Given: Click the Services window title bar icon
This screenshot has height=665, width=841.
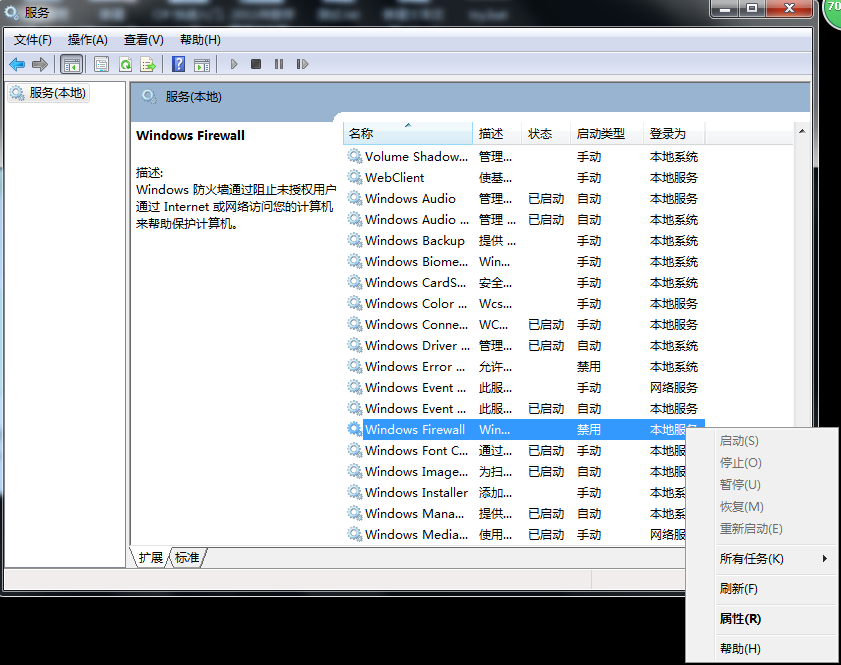Looking at the screenshot, I should [x=12, y=12].
